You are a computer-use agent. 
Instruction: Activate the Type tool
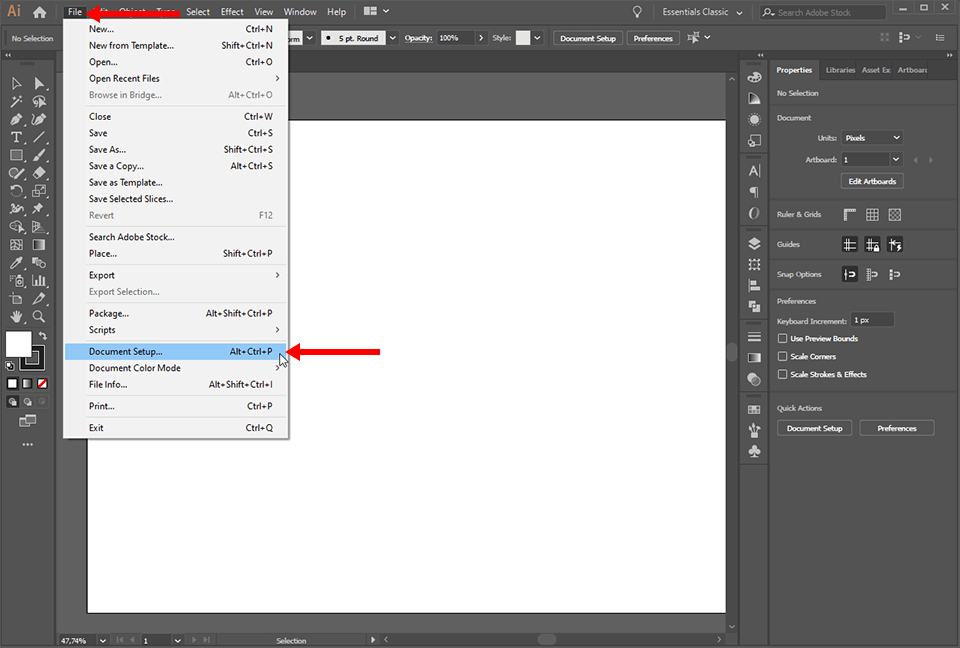(x=16, y=136)
